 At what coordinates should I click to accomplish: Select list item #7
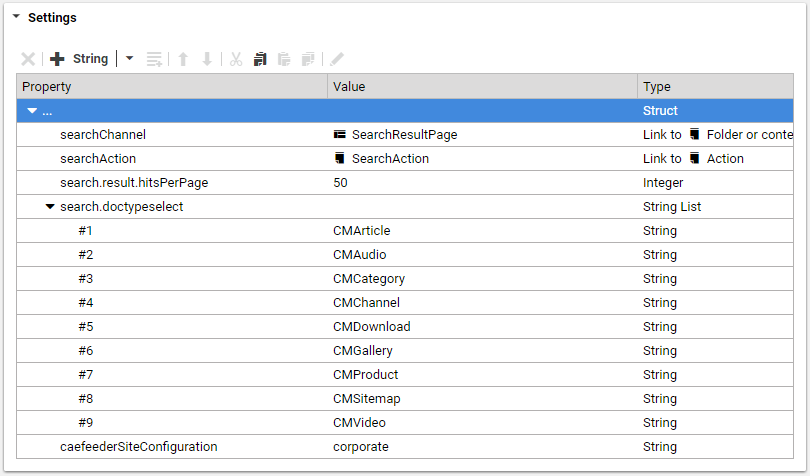pyautogui.click(x=86, y=375)
